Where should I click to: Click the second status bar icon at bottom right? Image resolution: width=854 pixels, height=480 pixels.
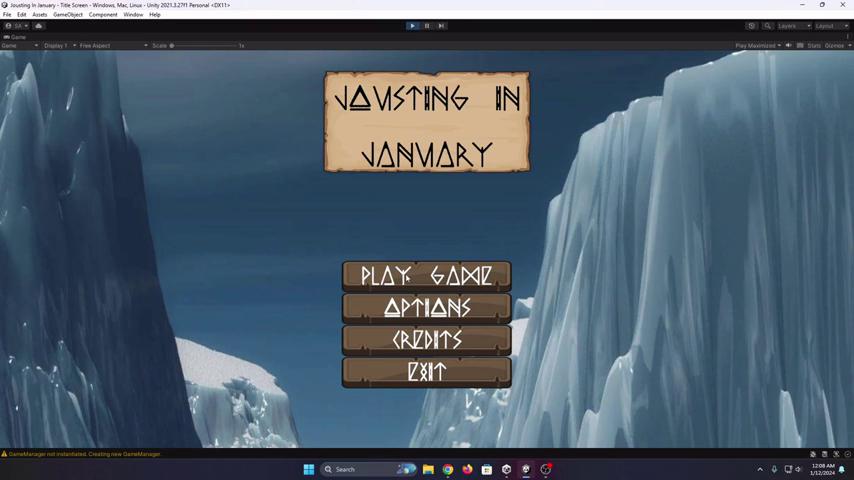click(825, 454)
